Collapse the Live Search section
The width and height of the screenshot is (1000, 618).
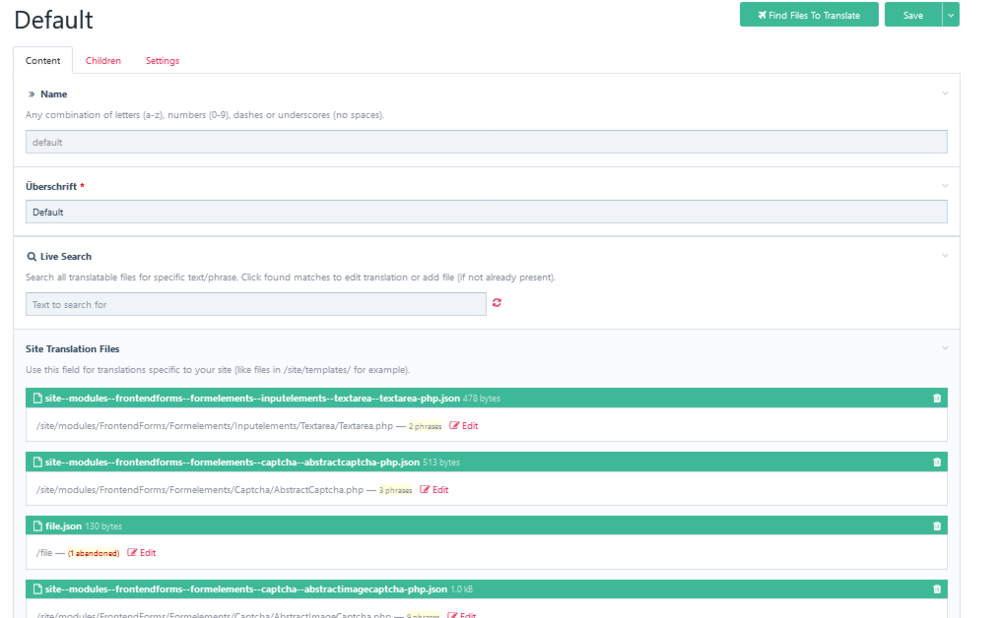(x=945, y=255)
